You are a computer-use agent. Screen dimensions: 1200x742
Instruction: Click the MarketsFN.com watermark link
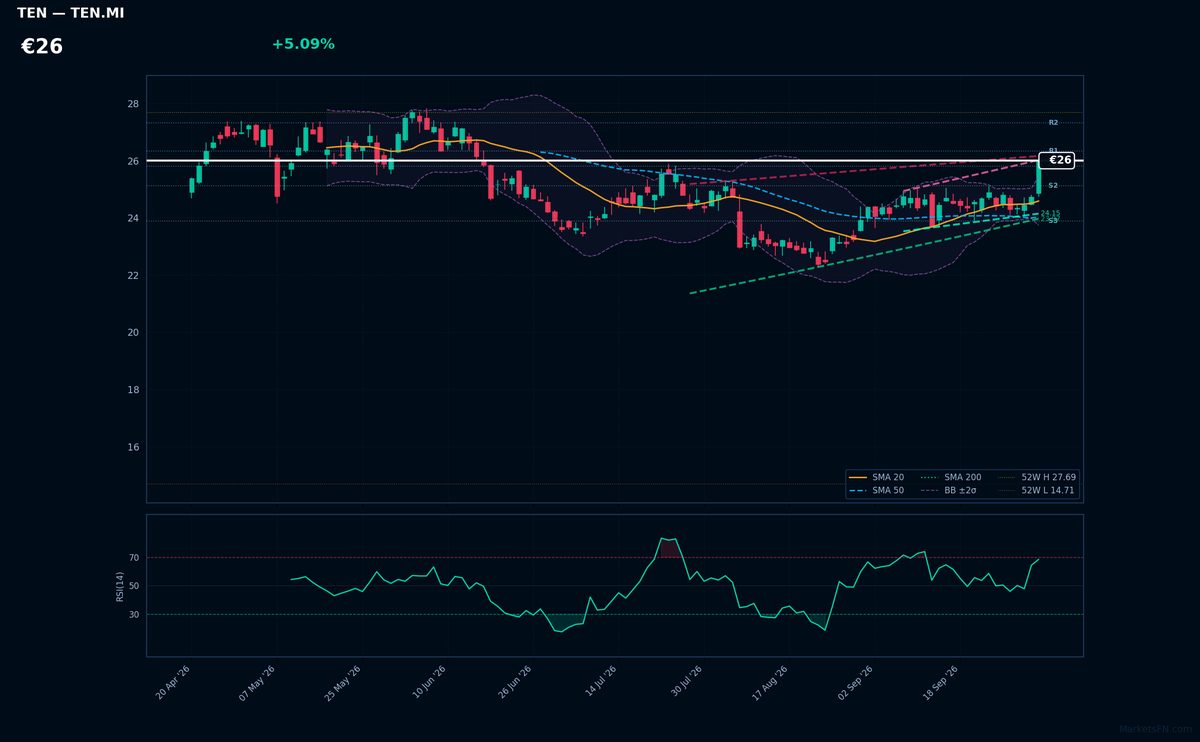1155,730
